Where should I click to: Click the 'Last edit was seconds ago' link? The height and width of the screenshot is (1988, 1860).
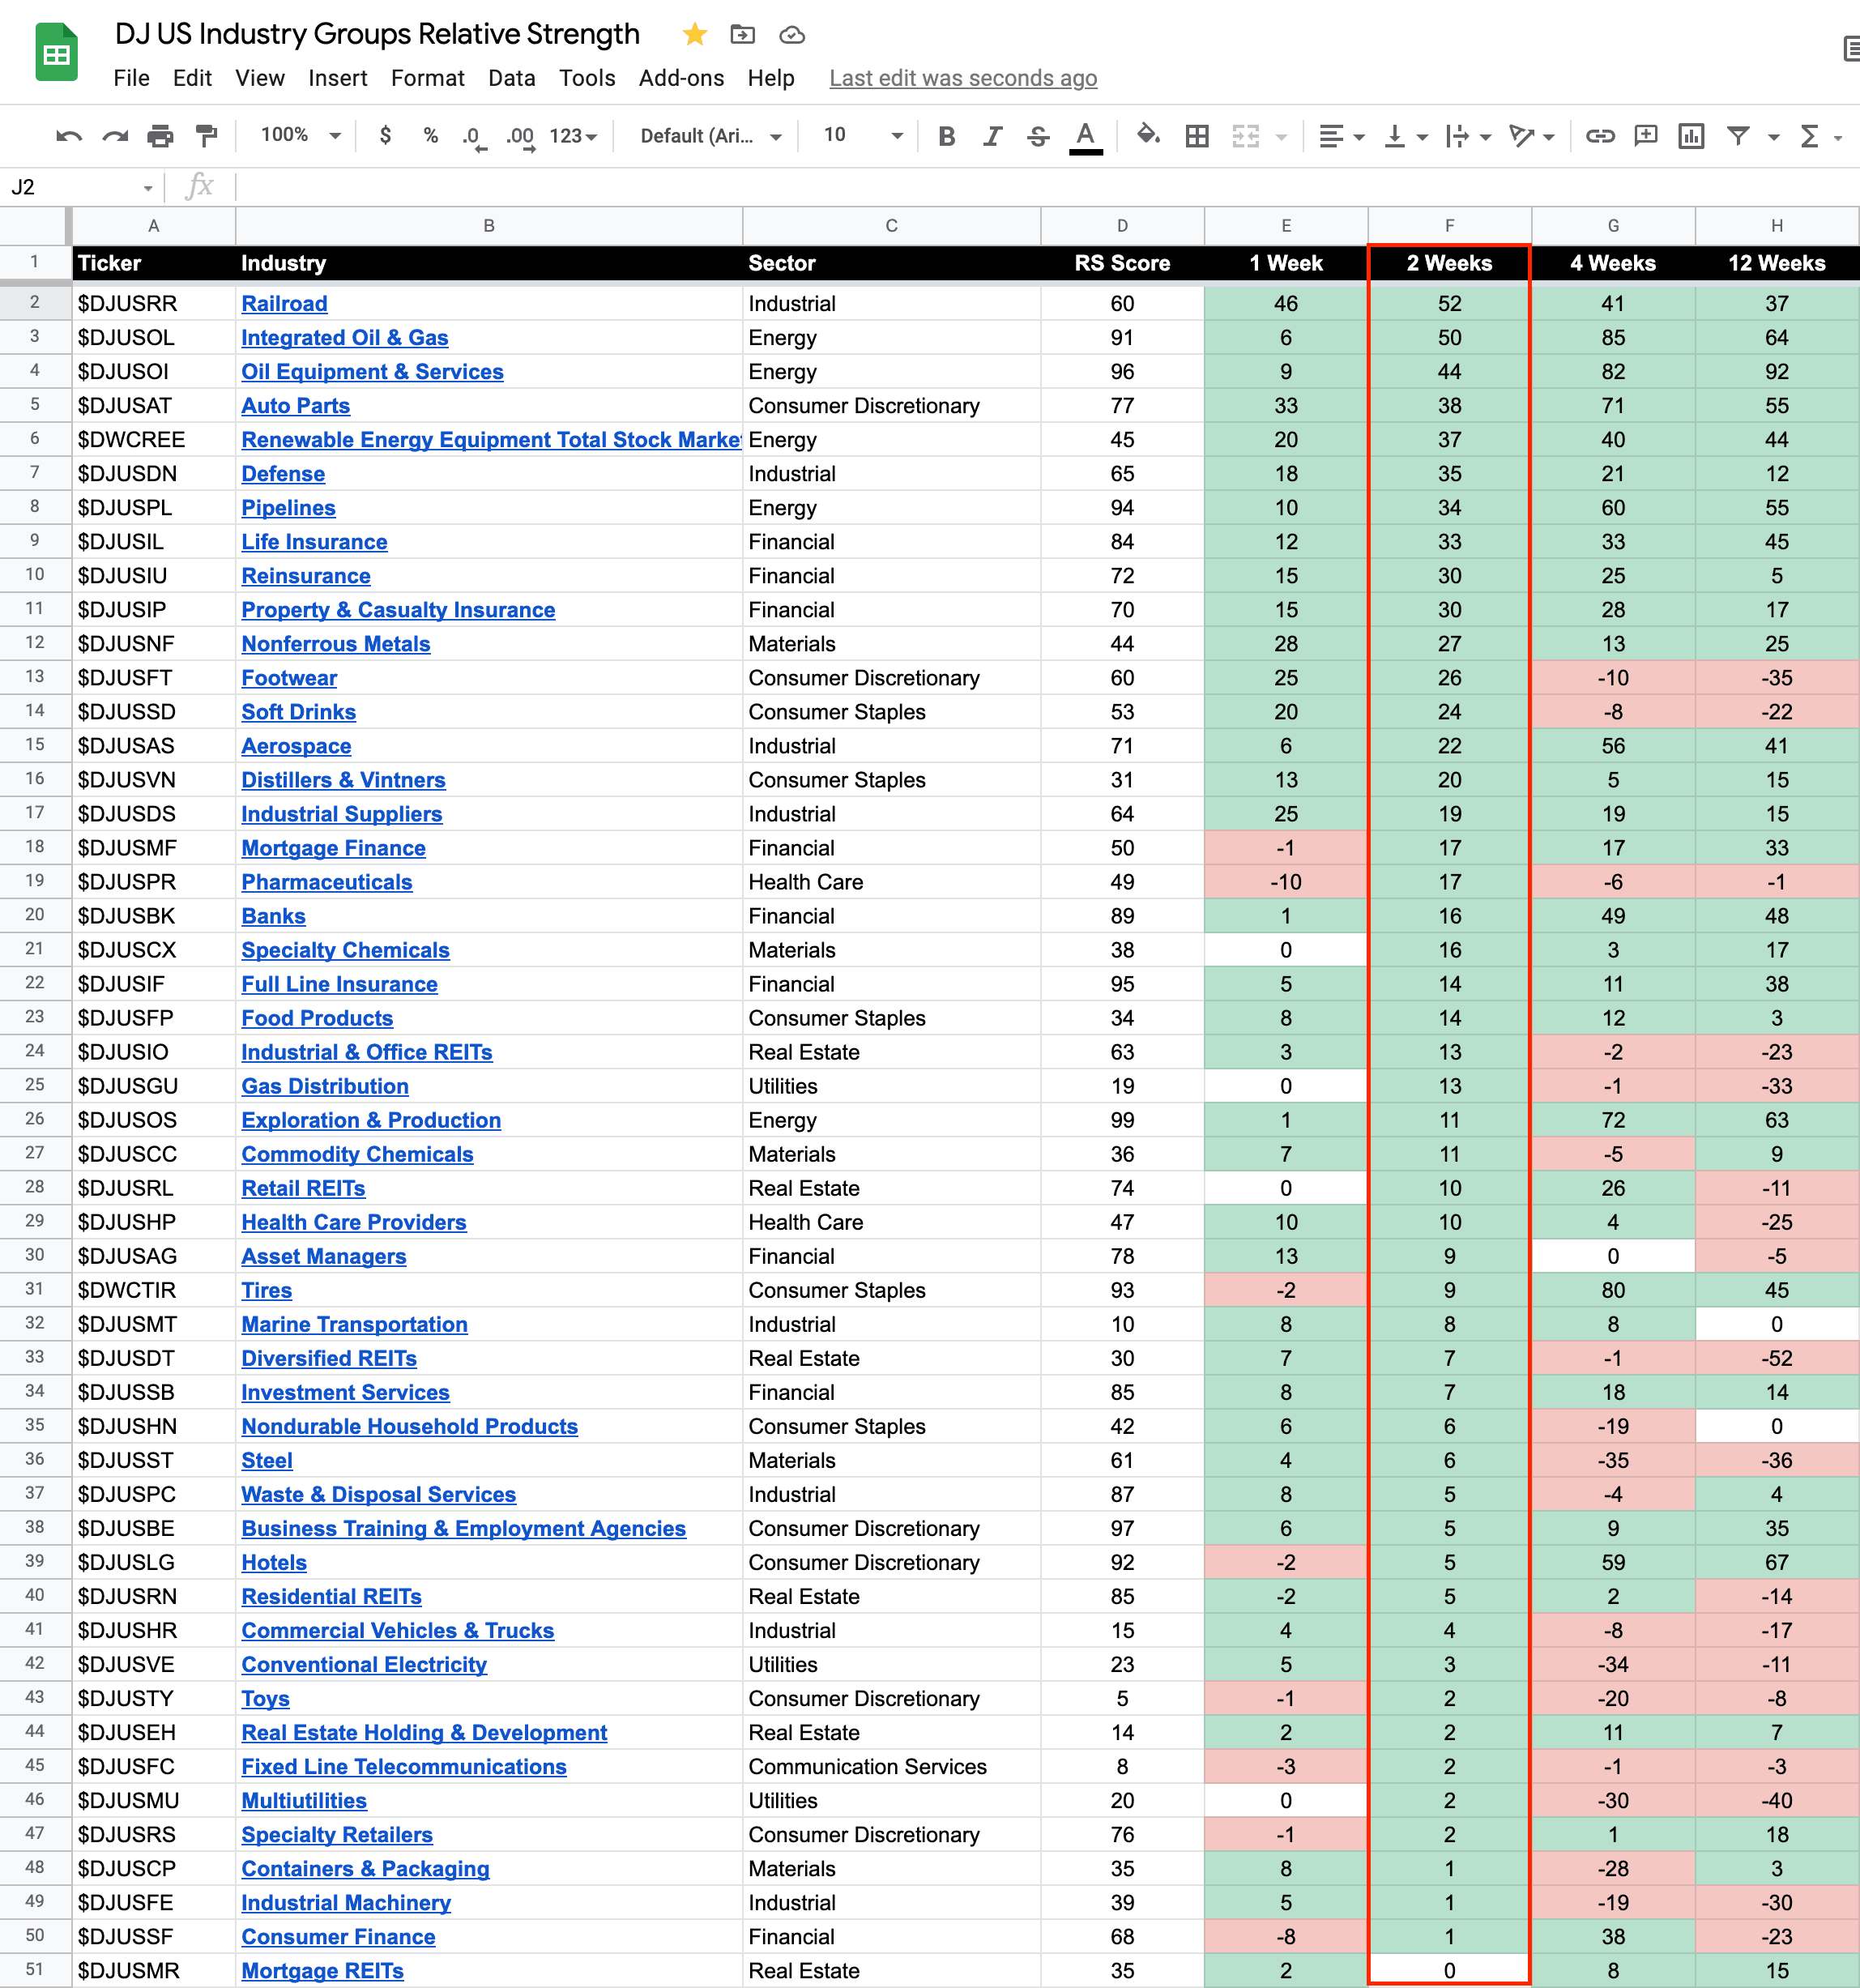pyautogui.click(x=962, y=78)
